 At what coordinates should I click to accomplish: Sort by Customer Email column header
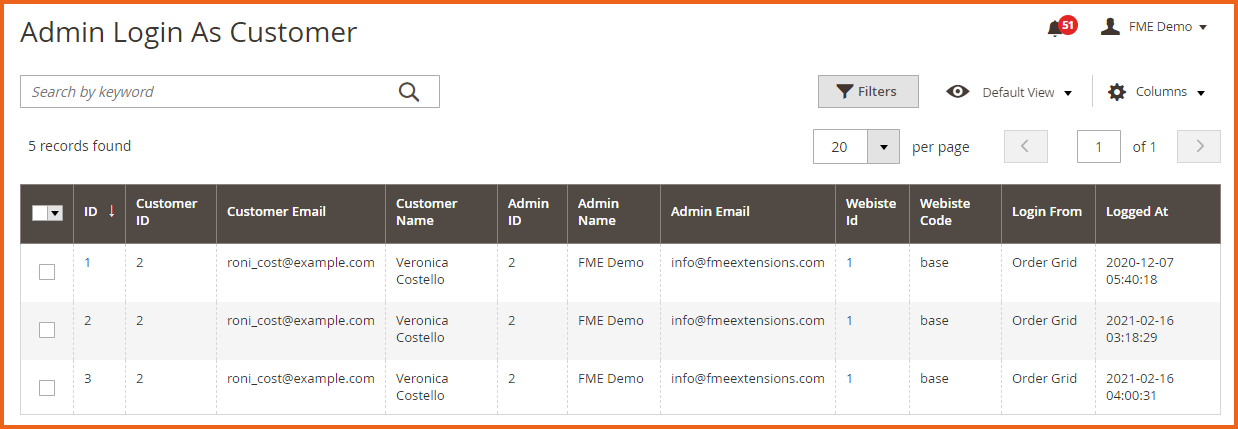tap(276, 212)
